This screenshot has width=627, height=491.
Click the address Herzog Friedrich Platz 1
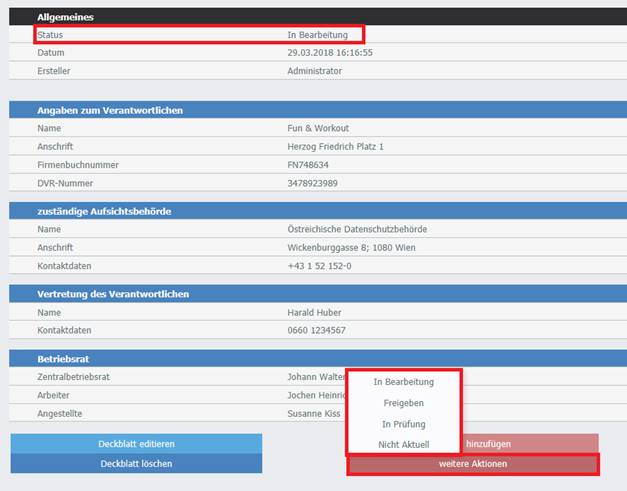coord(335,147)
